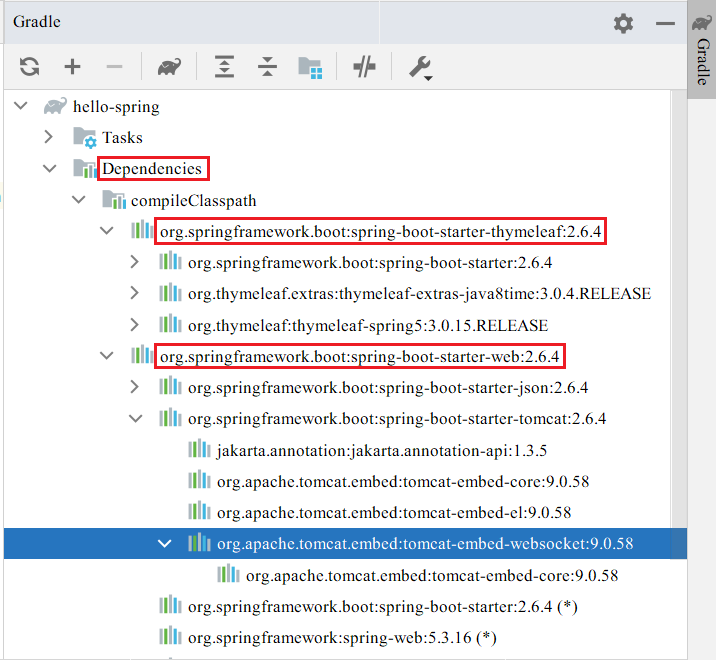This screenshot has height=660, width=716.
Task: Expand spring-boot-starter:2.6.4 under thymeleaf
Action: (x=134, y=262)
